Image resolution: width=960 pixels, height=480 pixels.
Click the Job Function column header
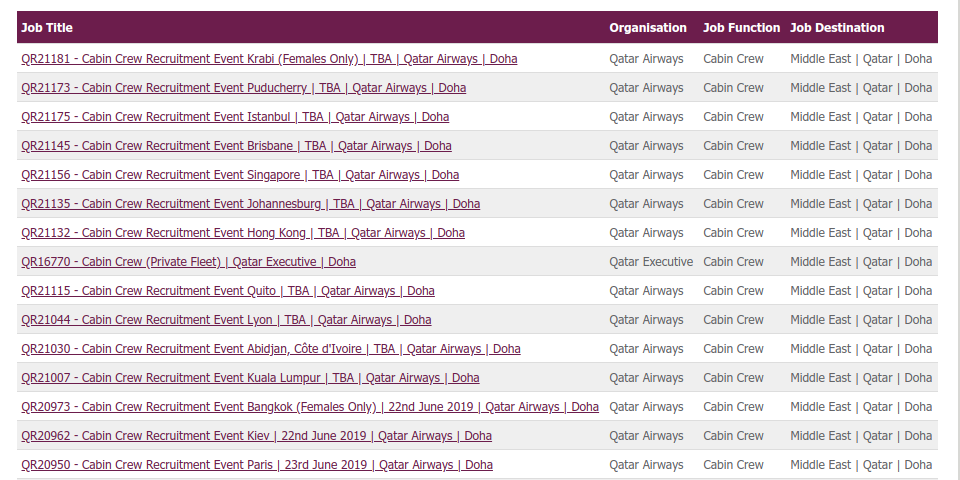tap(741, 28)
